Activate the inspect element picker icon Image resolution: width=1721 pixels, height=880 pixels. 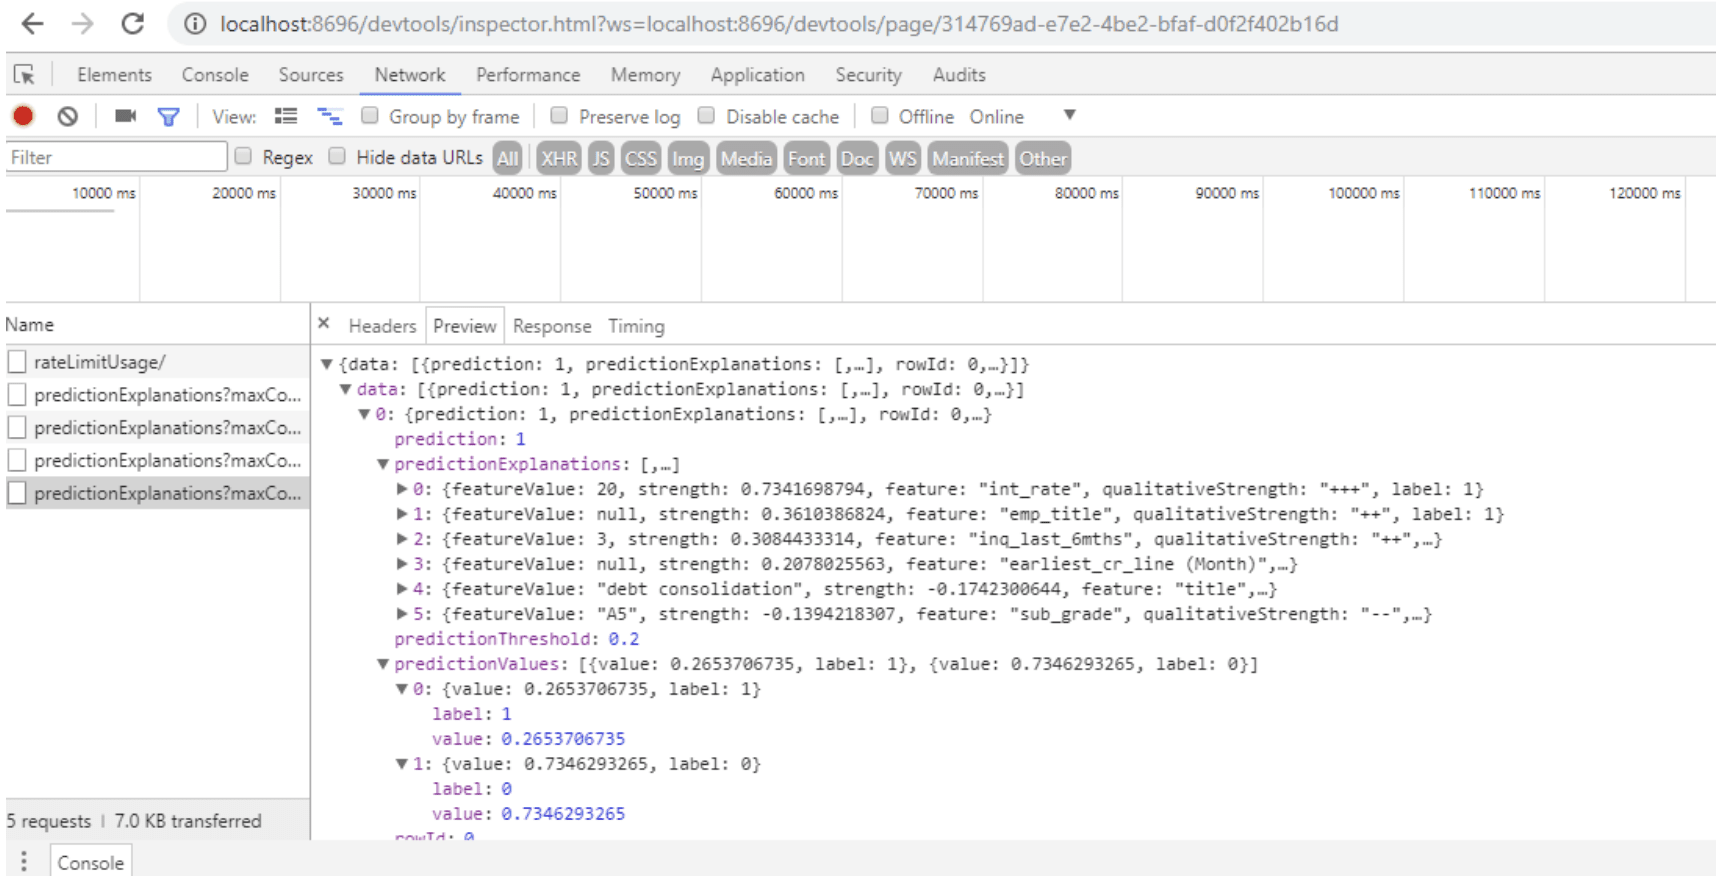click(x=24, y=75)
